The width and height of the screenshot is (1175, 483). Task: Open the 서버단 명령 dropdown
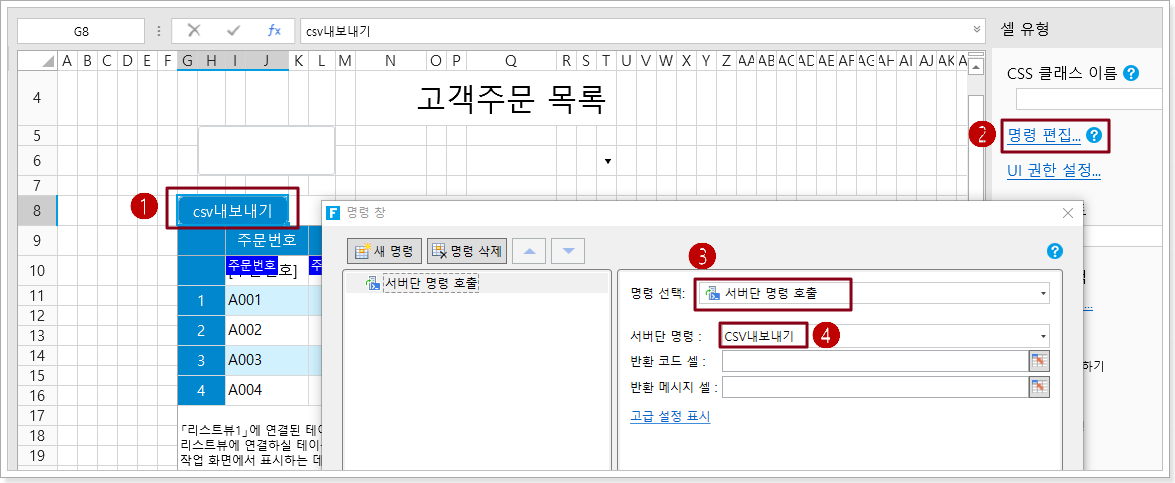pyautogui.click(x=1043, y=337)
